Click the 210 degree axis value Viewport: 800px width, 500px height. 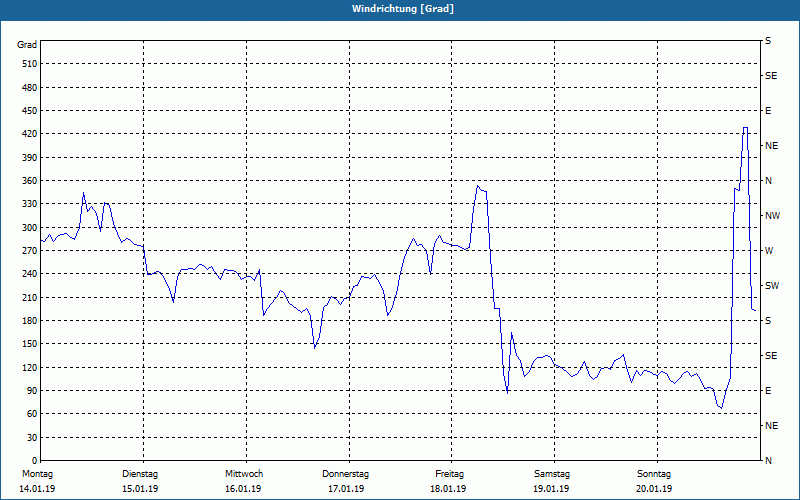click(x=30, y=297)
